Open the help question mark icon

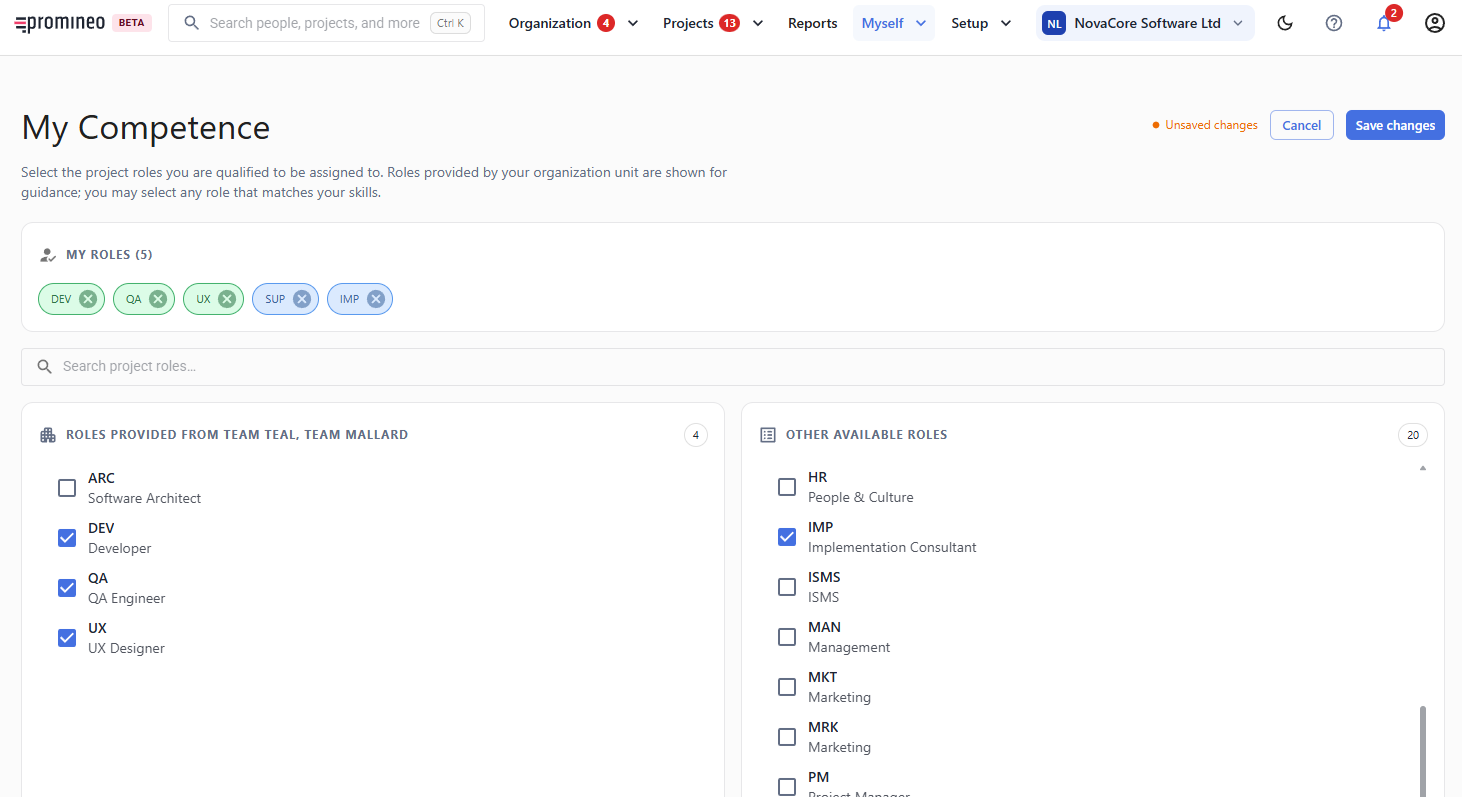pos(1334,23)
